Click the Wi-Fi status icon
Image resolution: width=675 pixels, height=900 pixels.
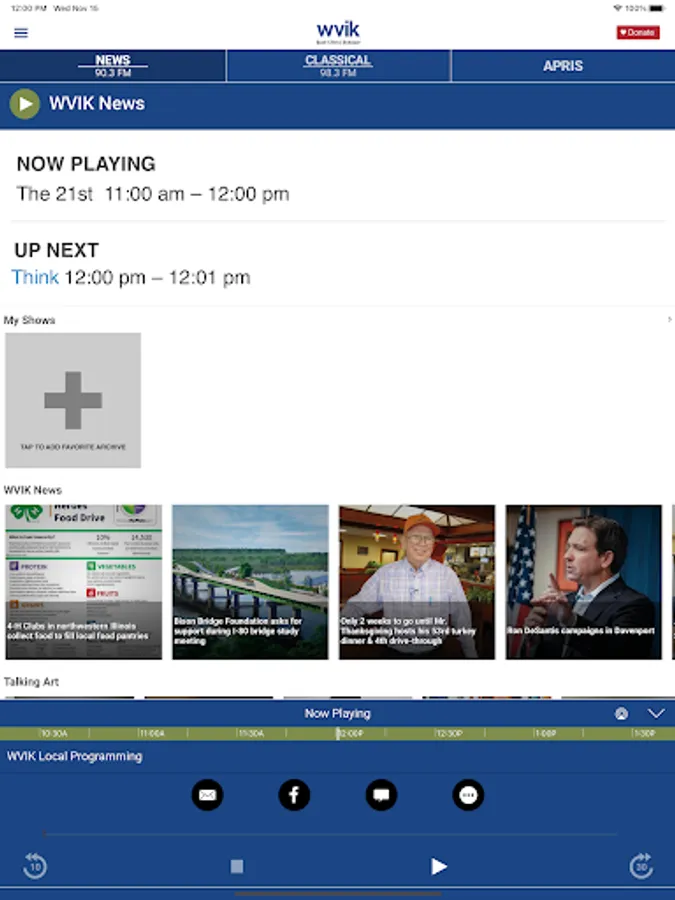pos(618,8)
